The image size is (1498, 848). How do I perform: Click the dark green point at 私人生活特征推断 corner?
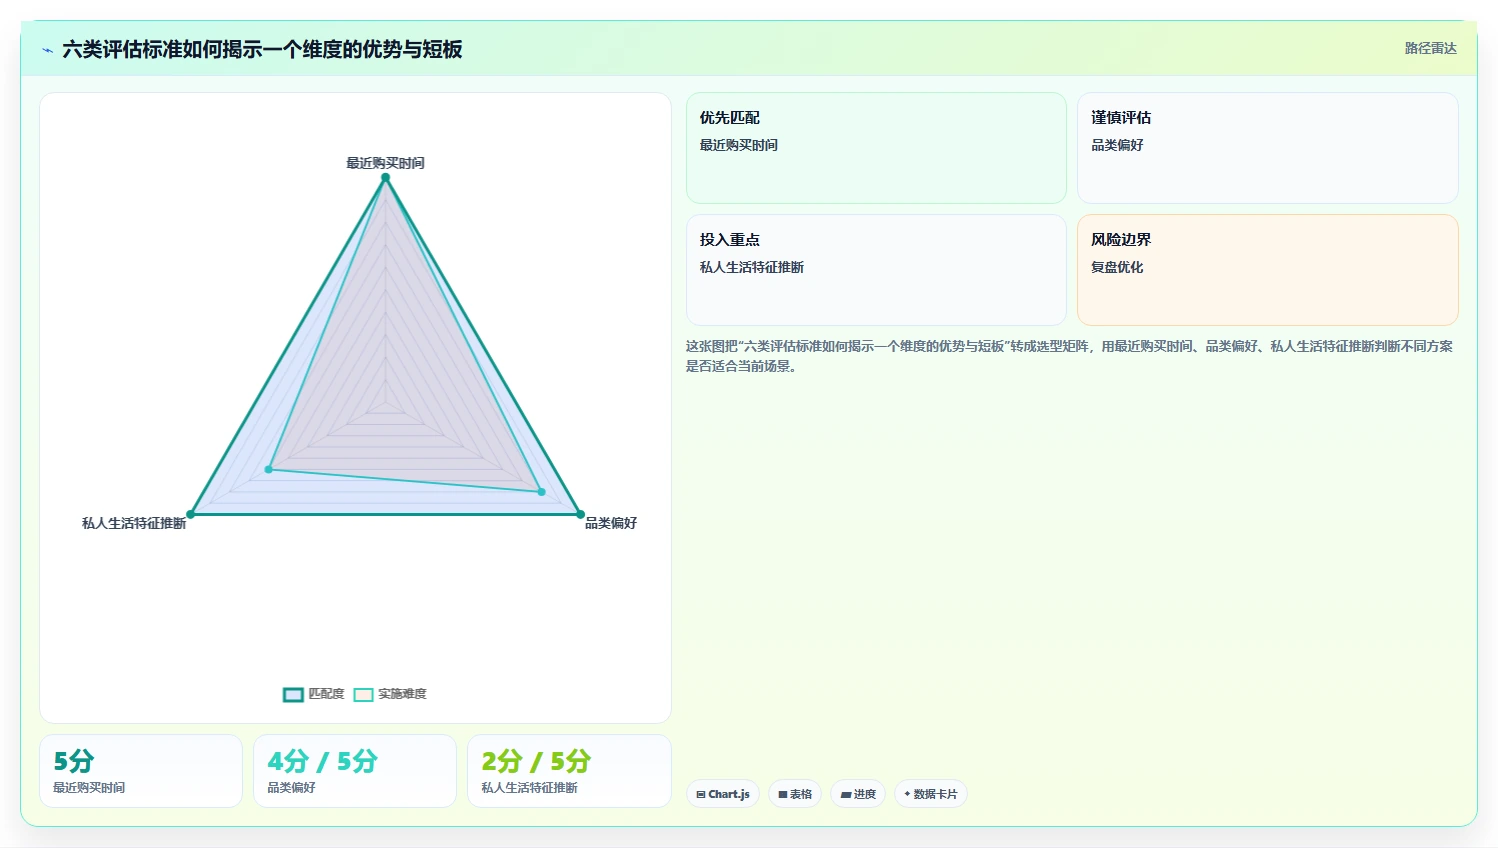tap(190, 514)
